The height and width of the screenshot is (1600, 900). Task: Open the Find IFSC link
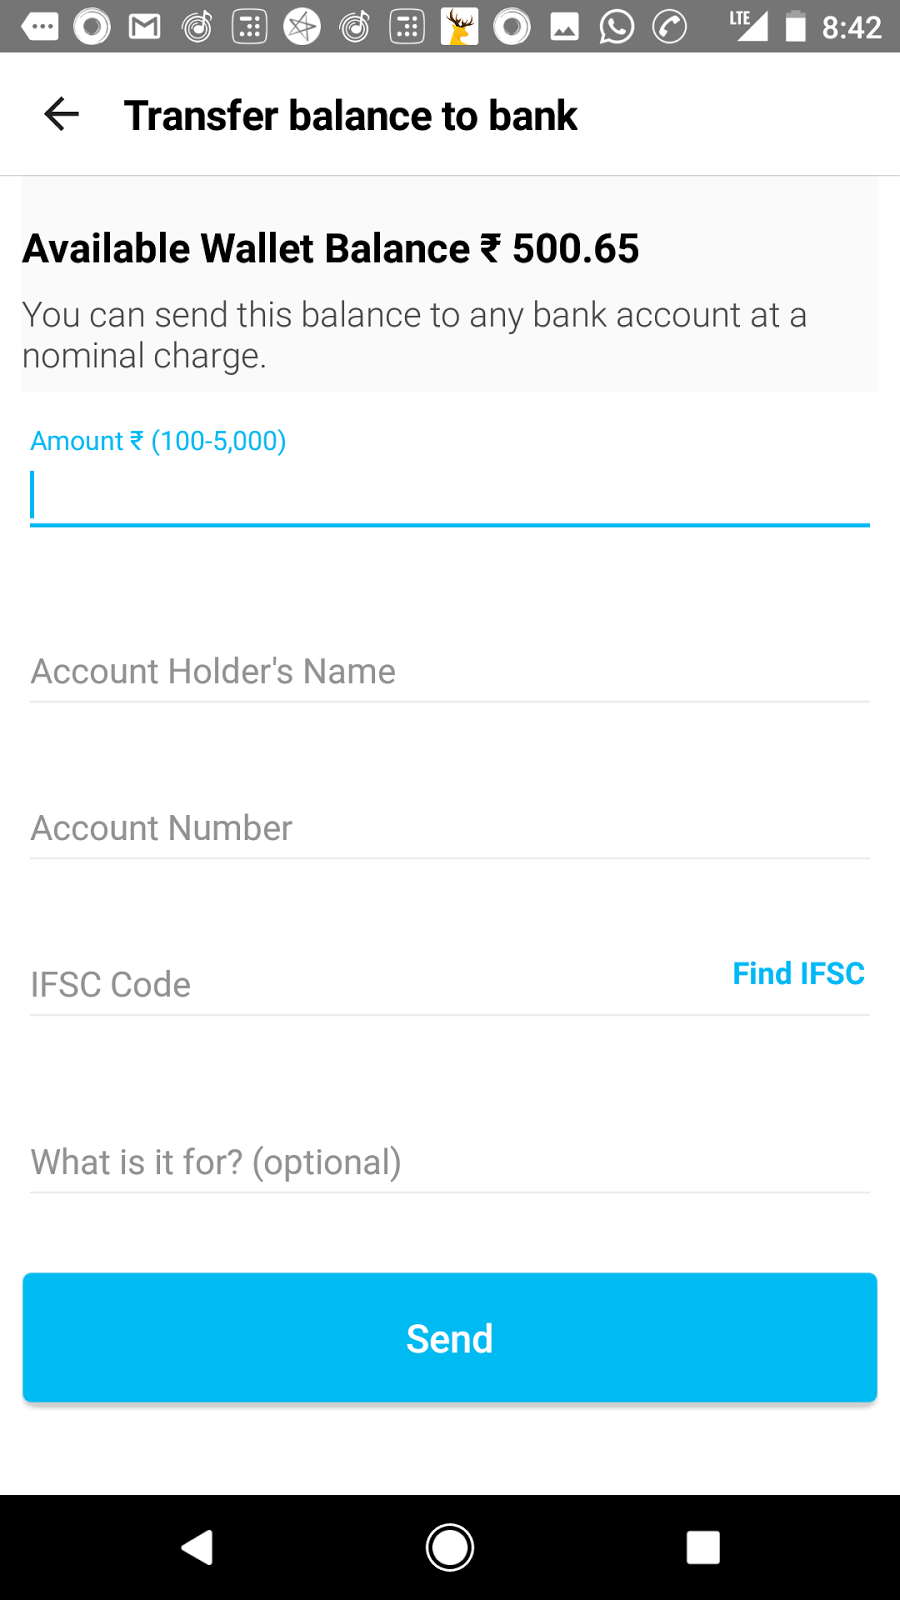798,973
